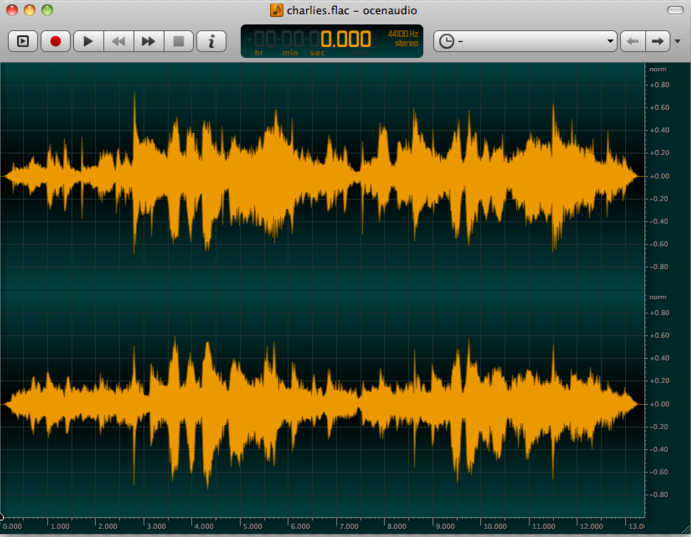Toggle the sidebar panel view button

coord(23,41)
